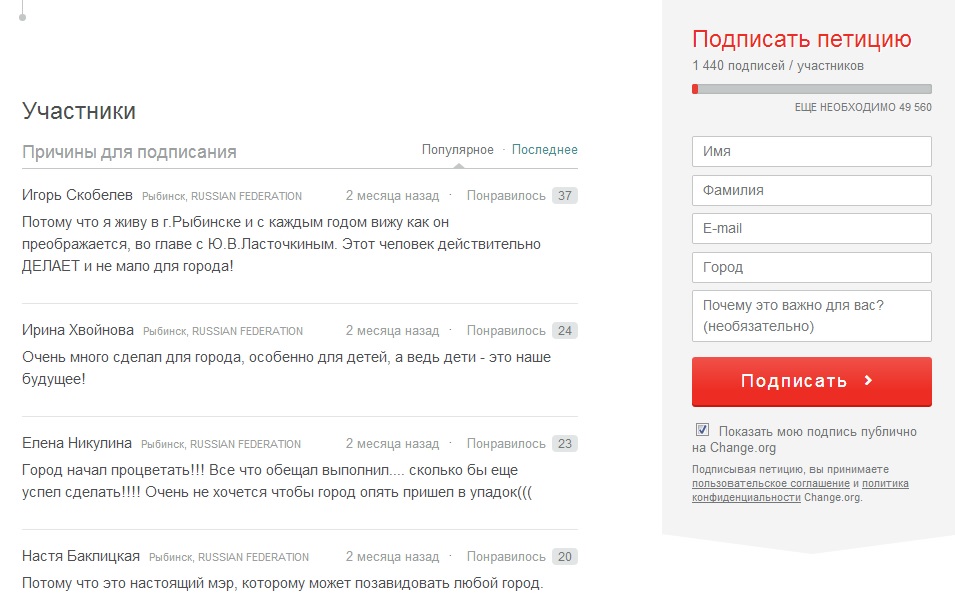
Task: Click the Имя input field
Action: pos(811,152)
